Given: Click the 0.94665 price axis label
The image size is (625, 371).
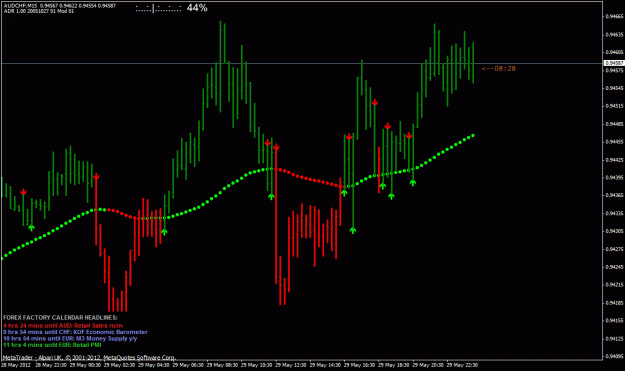Looking at the screenshot, I should point(614,16).
